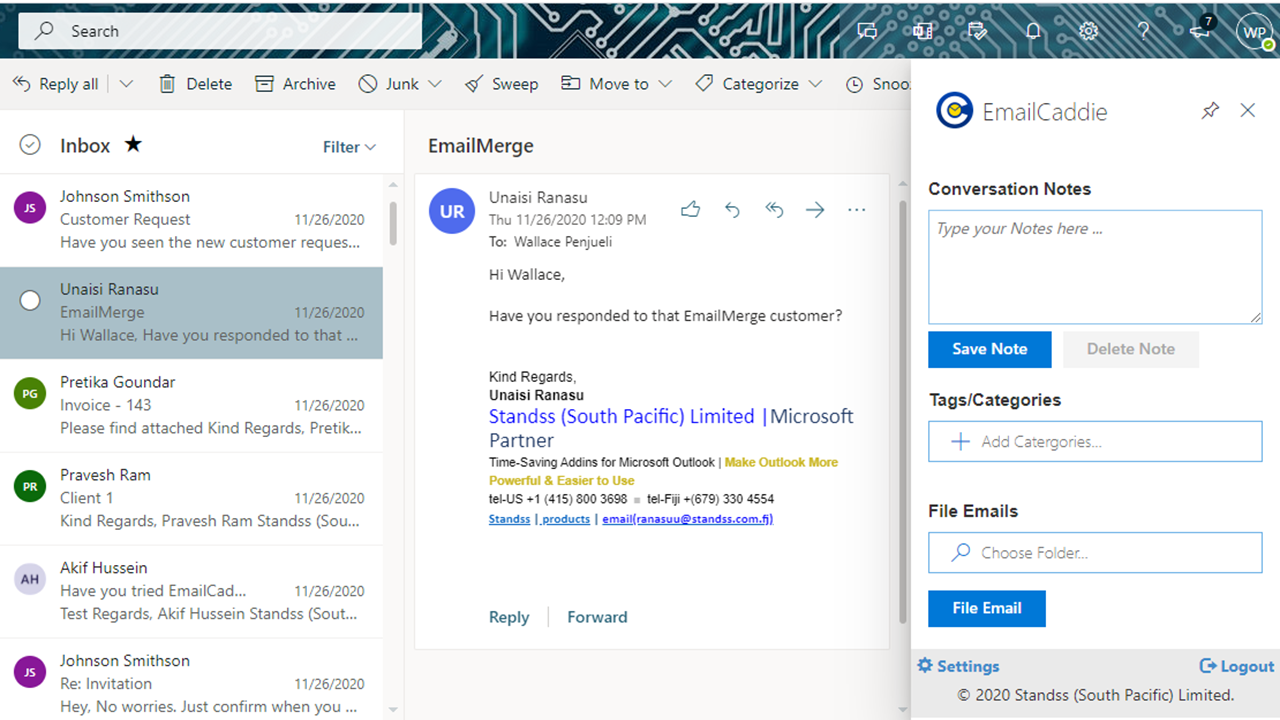Open the WP account avatar
Screen dimensions: 1280x720
(x=1254, y=32)
